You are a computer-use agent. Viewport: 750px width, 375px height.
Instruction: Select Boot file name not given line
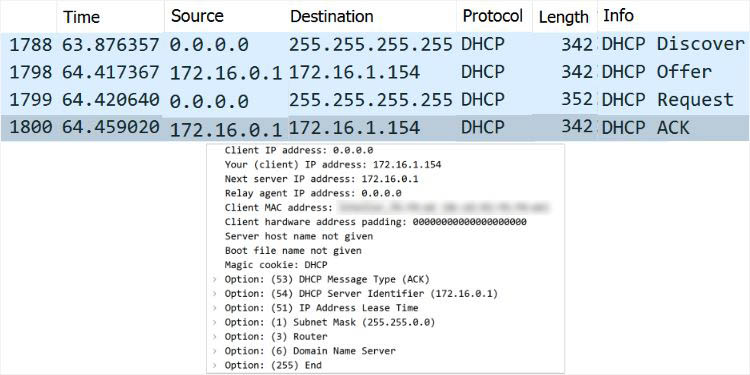pos(293,251)
